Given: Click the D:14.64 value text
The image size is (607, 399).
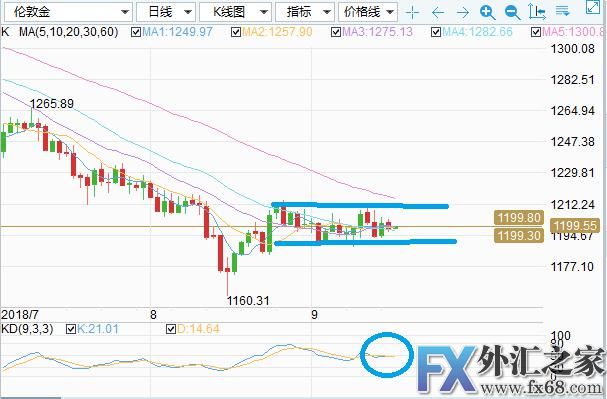Looking at the screenshot, I should pyautogui.click(x=198, y=329).
